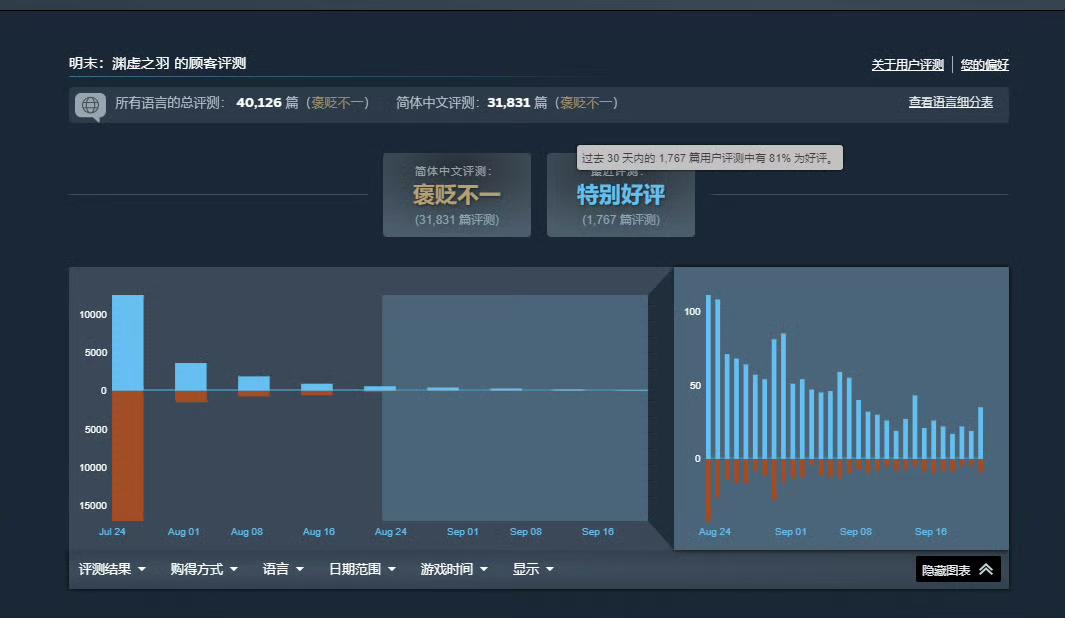Expand the 购得方式 filter dropdown
This screenshot has width=1065, height=618.
click(204, 569)
